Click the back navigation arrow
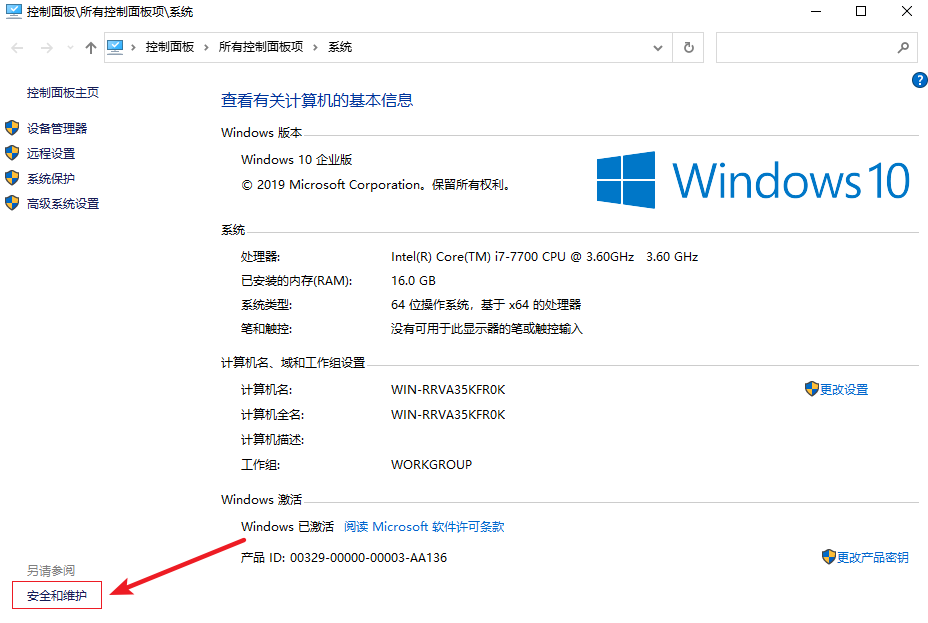Screen dimensions: 928x623 (x=17, y=47)
